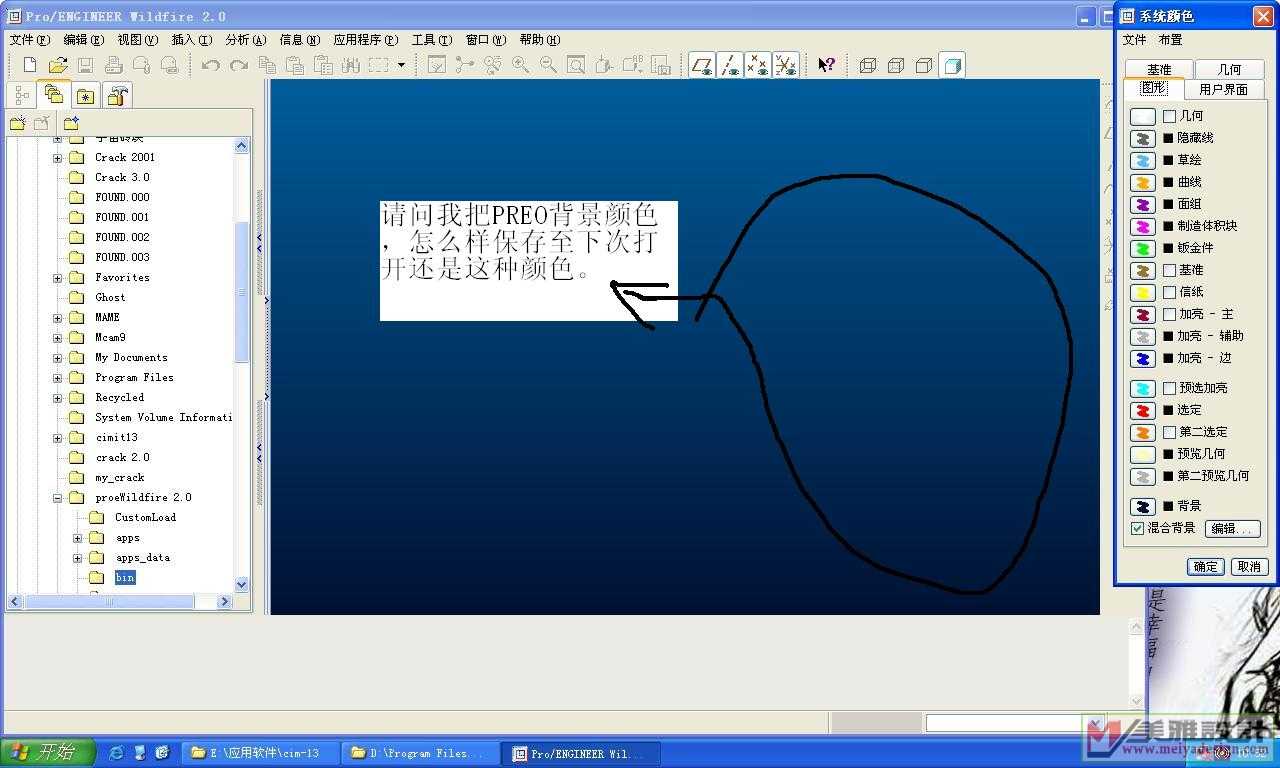Viewport: 1280px width, 768px height.
Task: Uncheck the 混合背景 checkbox
Action: pyautogui.click(x=1137, y=528)
